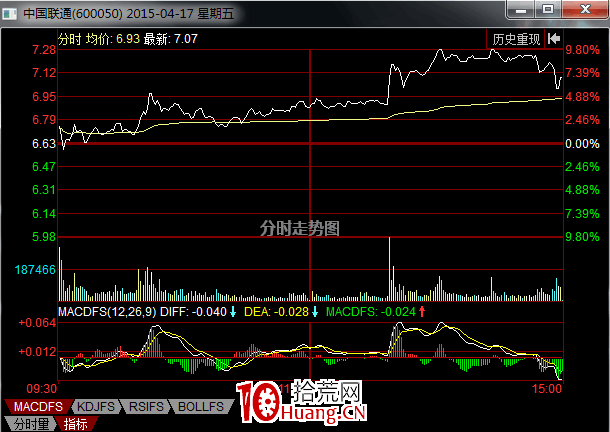Click the 0.00% percentage label

point(582,144)
